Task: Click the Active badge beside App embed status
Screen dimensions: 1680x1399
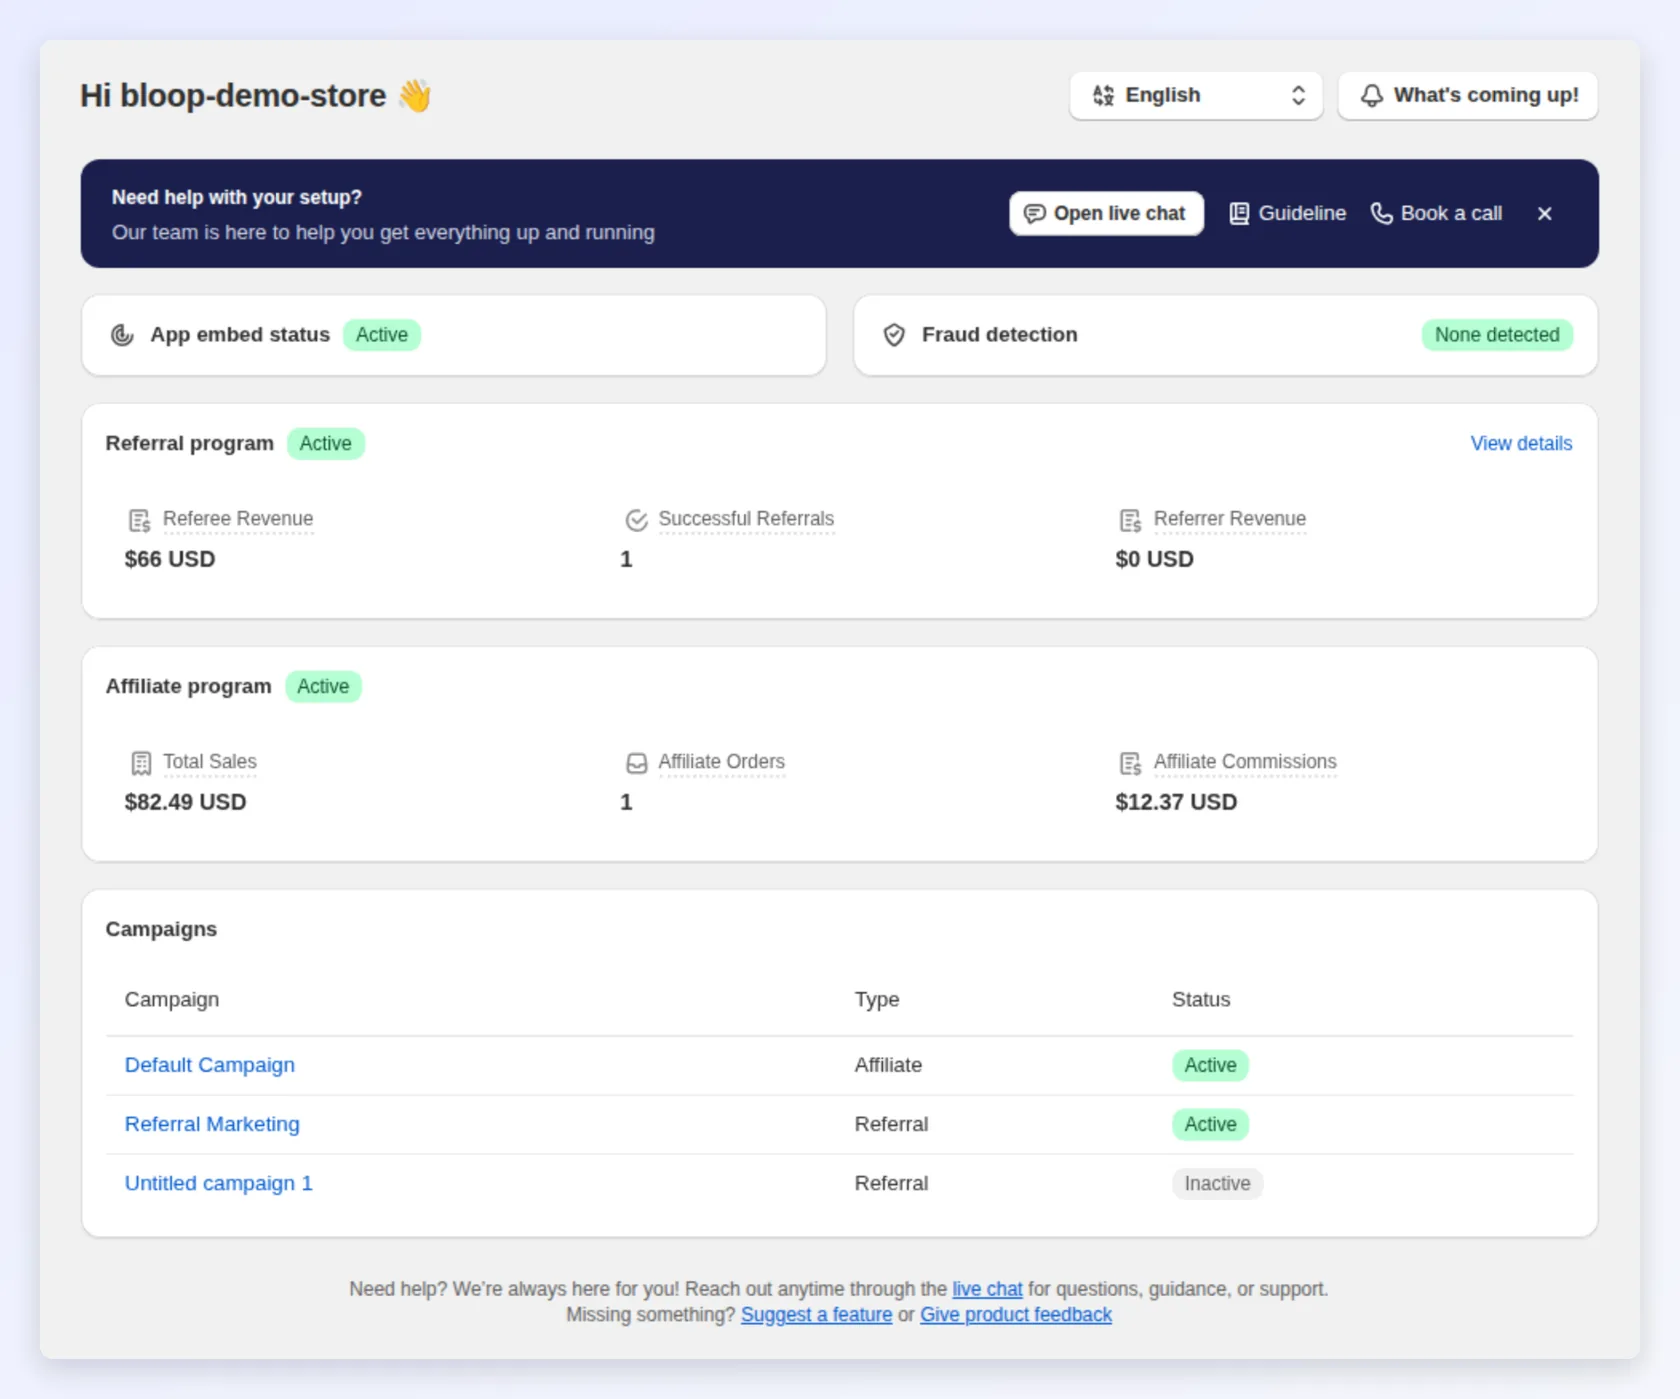Action: coord(382,335)
